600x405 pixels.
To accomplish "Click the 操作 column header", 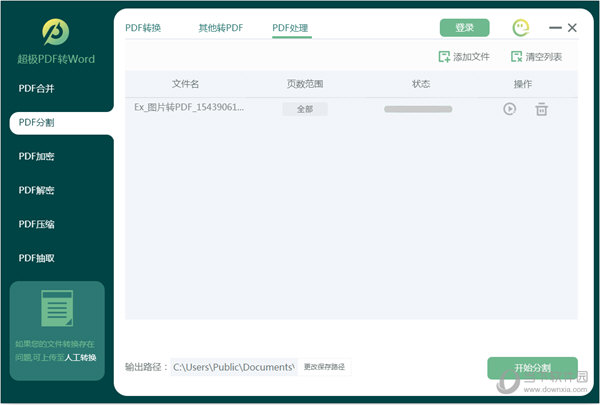I will tap(523, 84).
